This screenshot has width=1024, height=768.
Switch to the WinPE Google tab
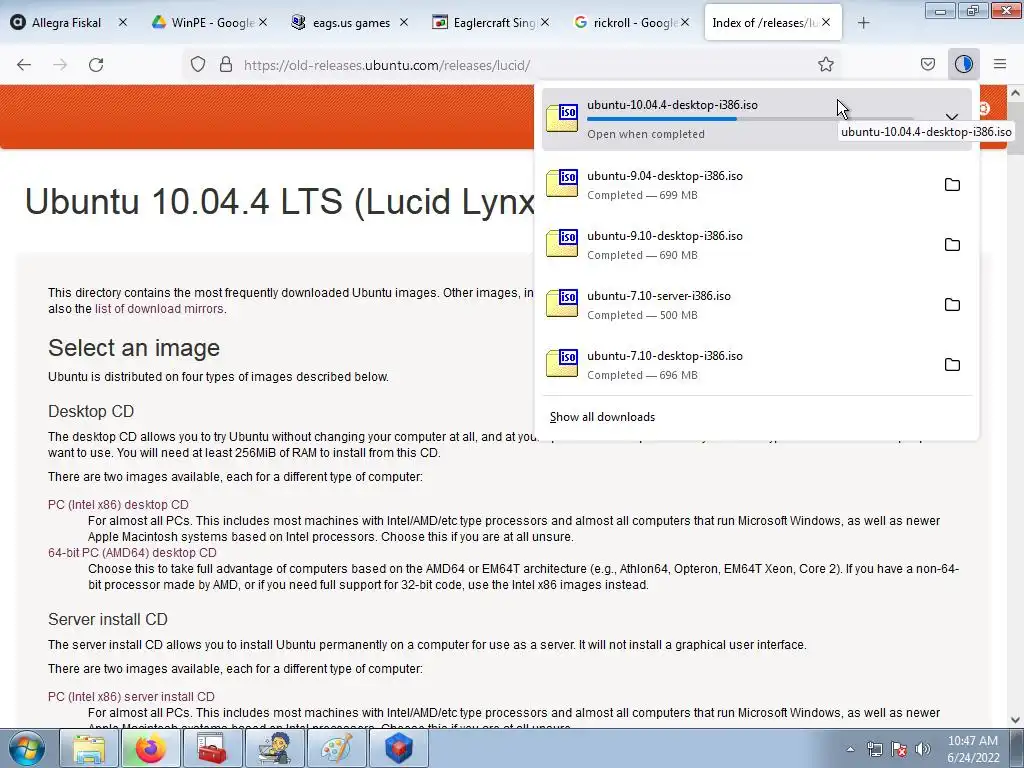(202, 23)
